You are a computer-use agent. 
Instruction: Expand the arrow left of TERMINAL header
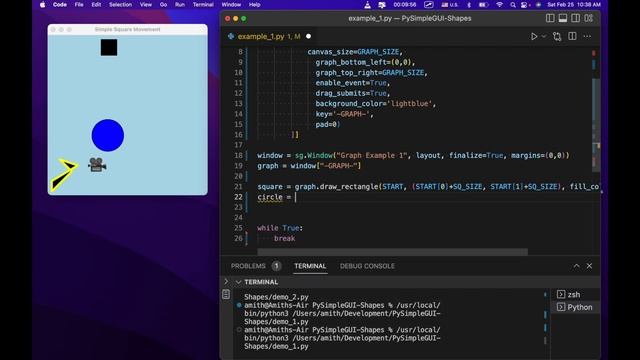click(x=227, y=282)
